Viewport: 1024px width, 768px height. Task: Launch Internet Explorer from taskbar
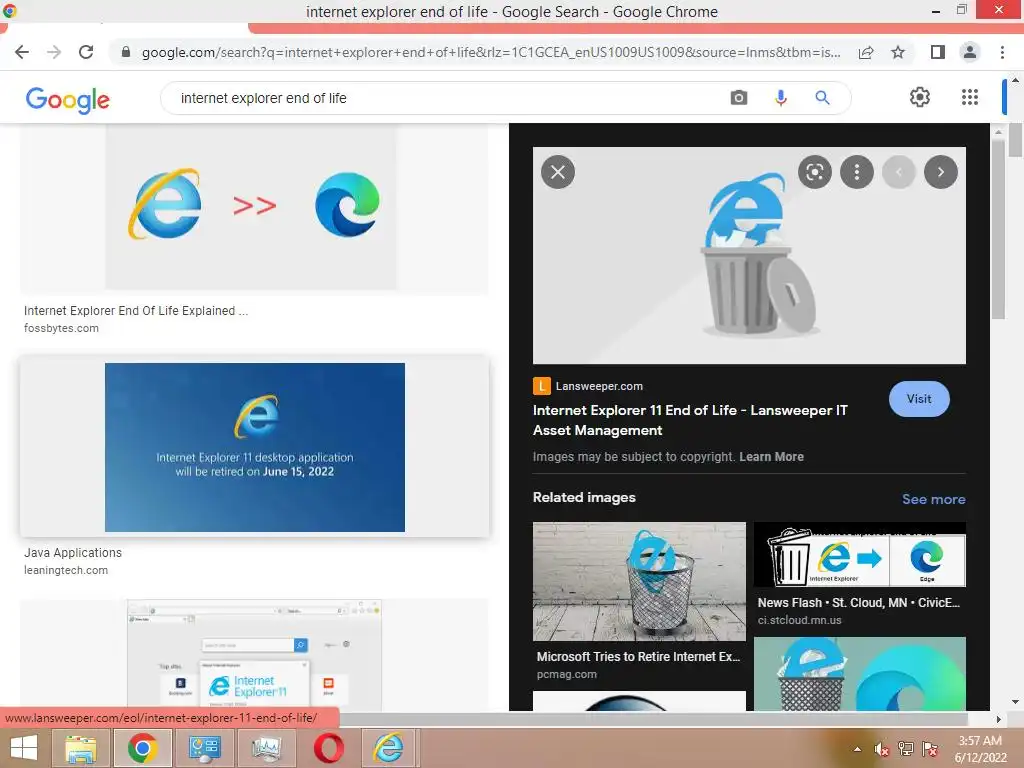389,748
